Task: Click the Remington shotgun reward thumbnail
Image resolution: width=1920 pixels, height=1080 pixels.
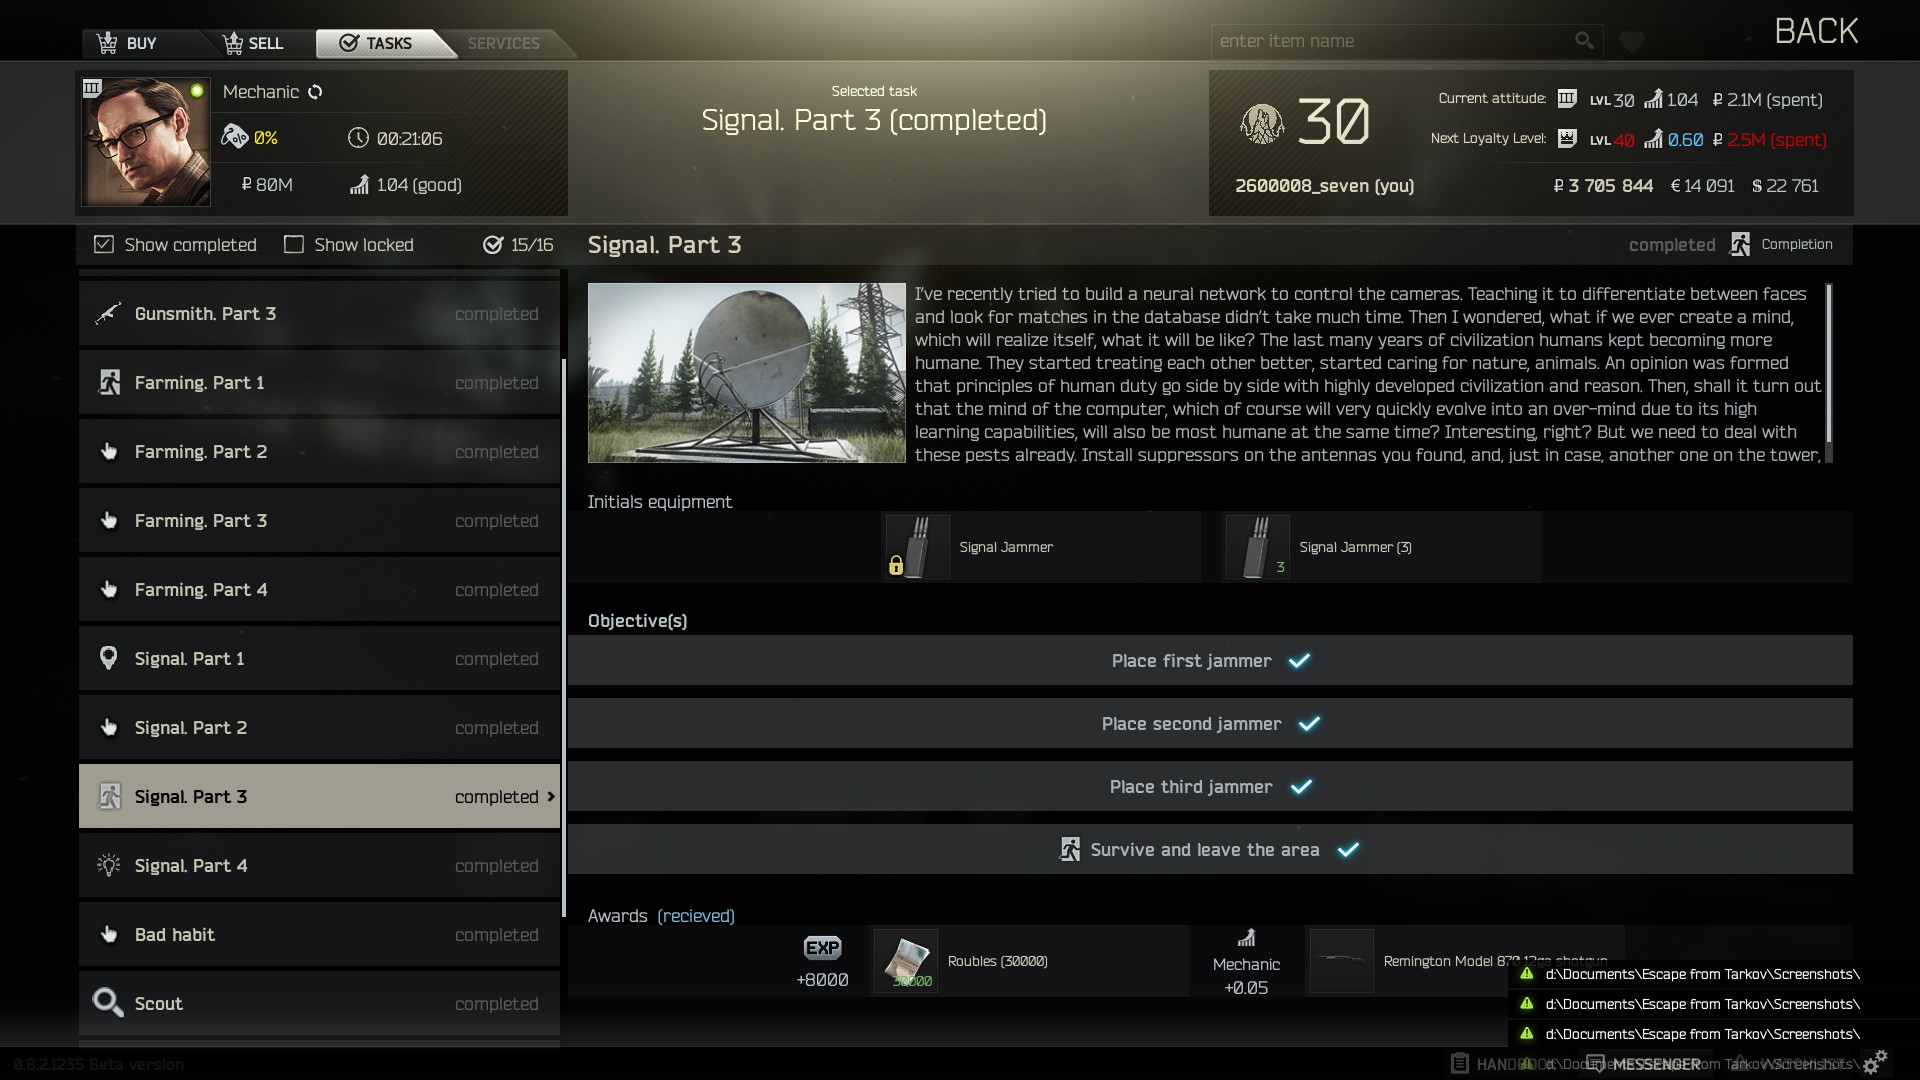Action: 1341,961
